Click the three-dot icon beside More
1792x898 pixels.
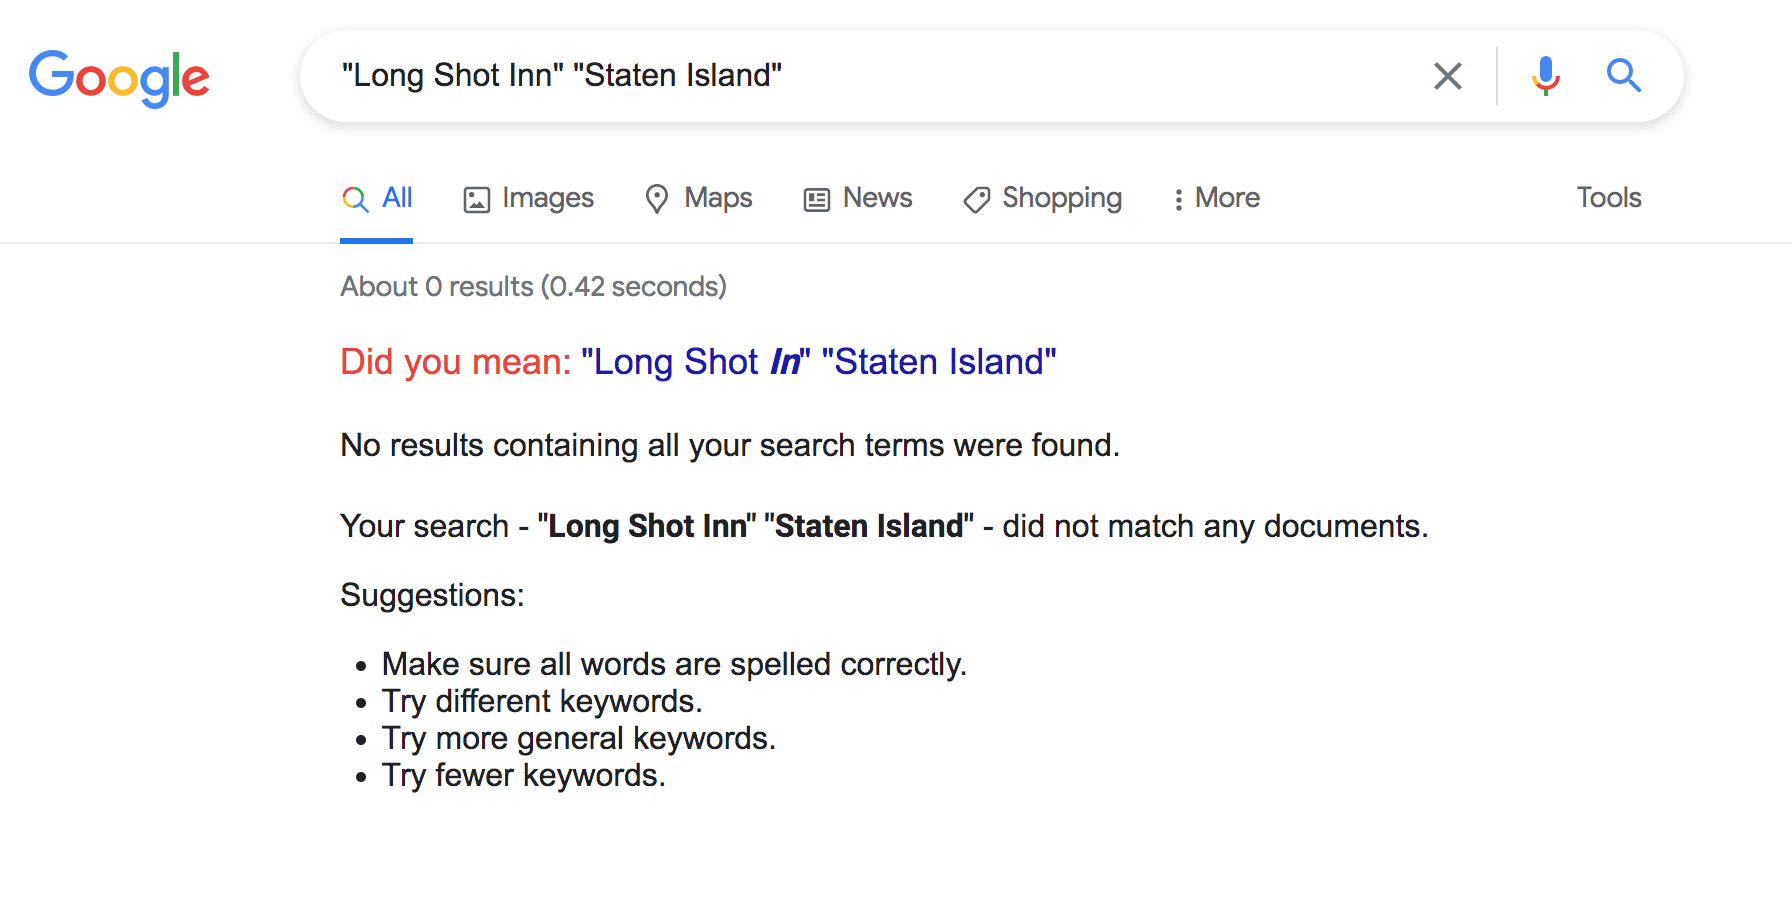(1178, 200)
